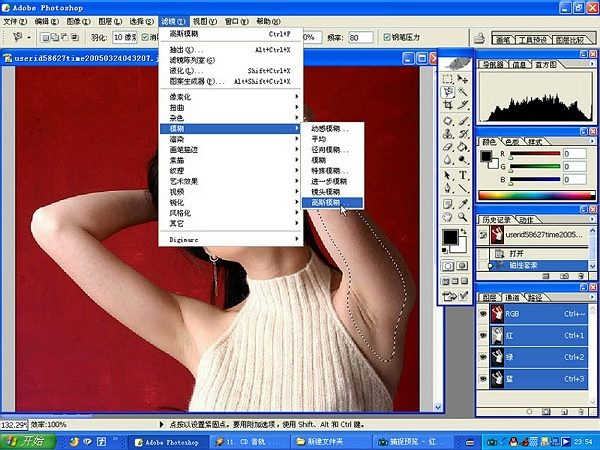Select the Eyedropper tool
The height and width of the screenshot is (450, 600).
(x=463, y=204)
